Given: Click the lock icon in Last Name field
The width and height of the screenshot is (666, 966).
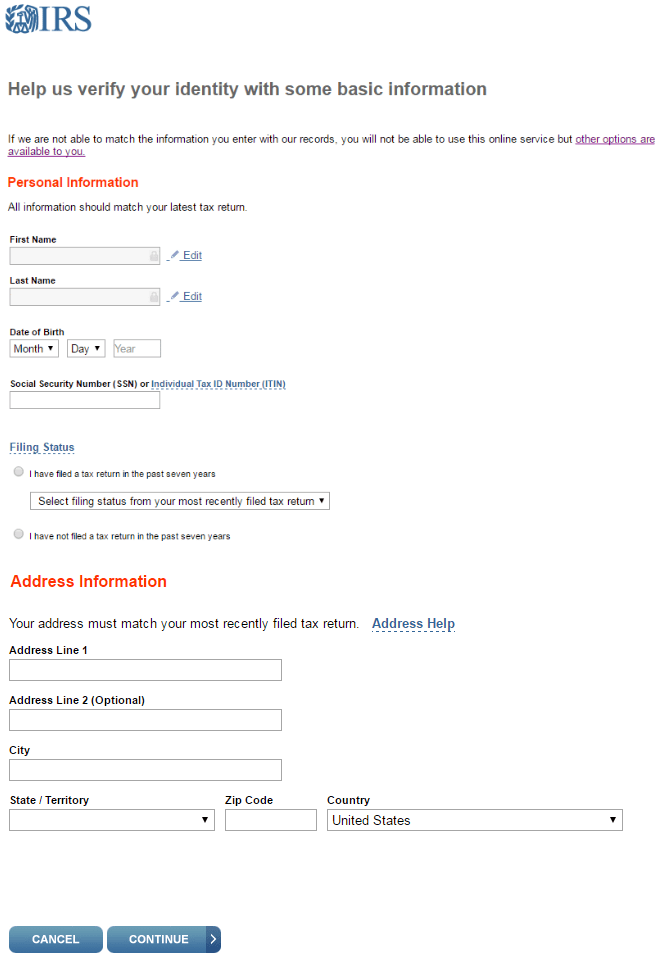Looking at the screenshot, I should click(154, 297).
